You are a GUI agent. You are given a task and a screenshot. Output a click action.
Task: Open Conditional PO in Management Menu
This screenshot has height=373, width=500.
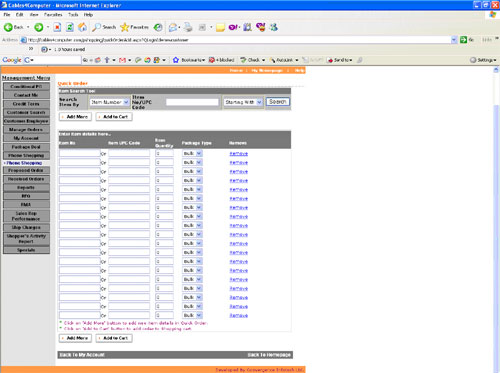[26, 87]
